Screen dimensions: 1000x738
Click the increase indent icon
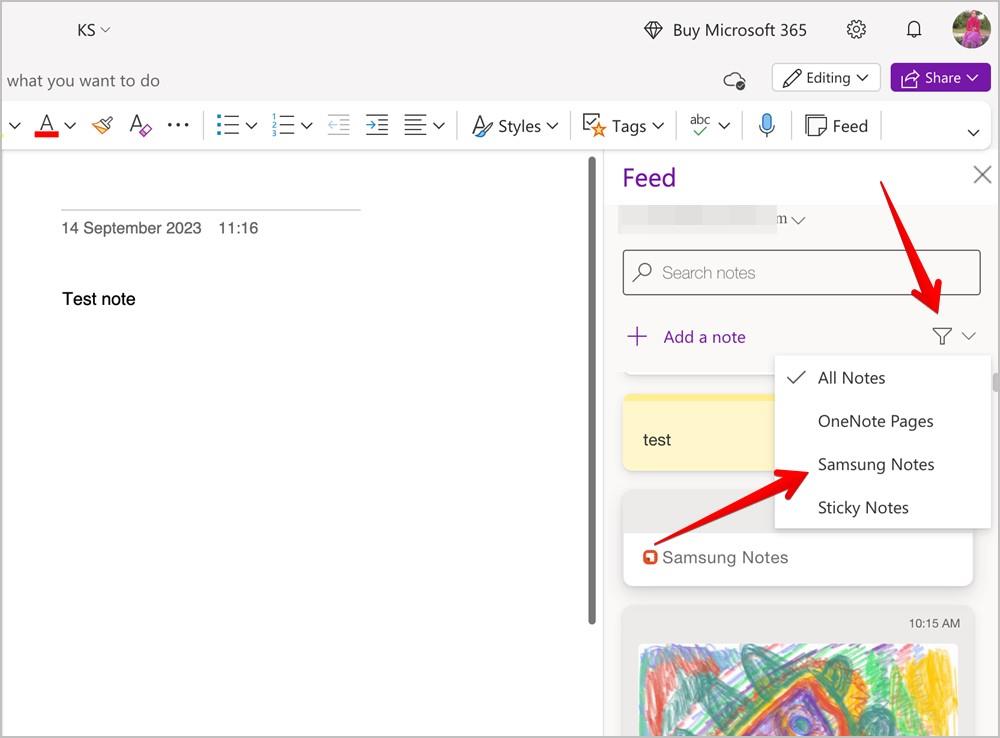[377, 125]
